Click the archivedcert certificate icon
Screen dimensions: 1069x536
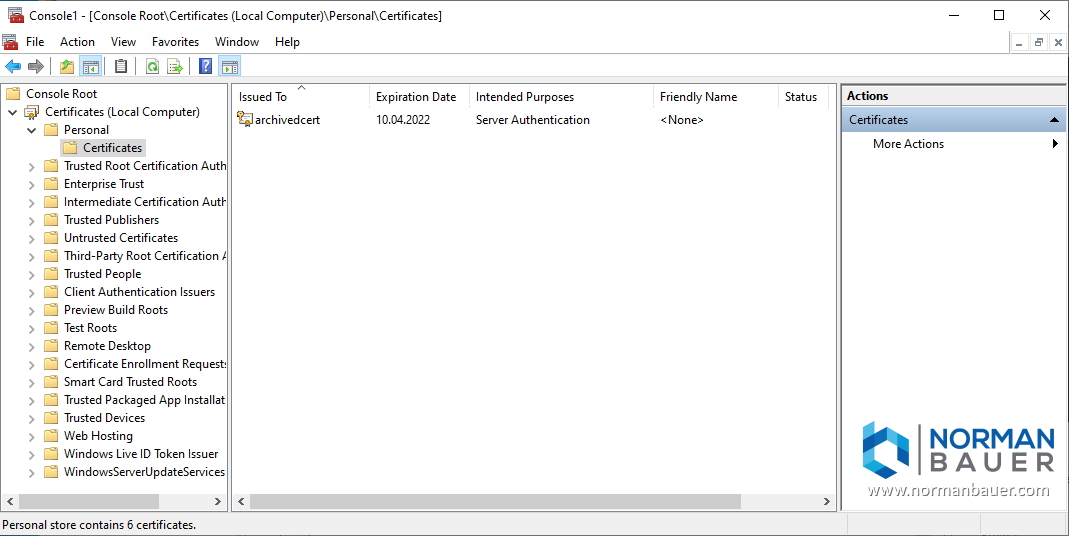click(x=245, y=120)
